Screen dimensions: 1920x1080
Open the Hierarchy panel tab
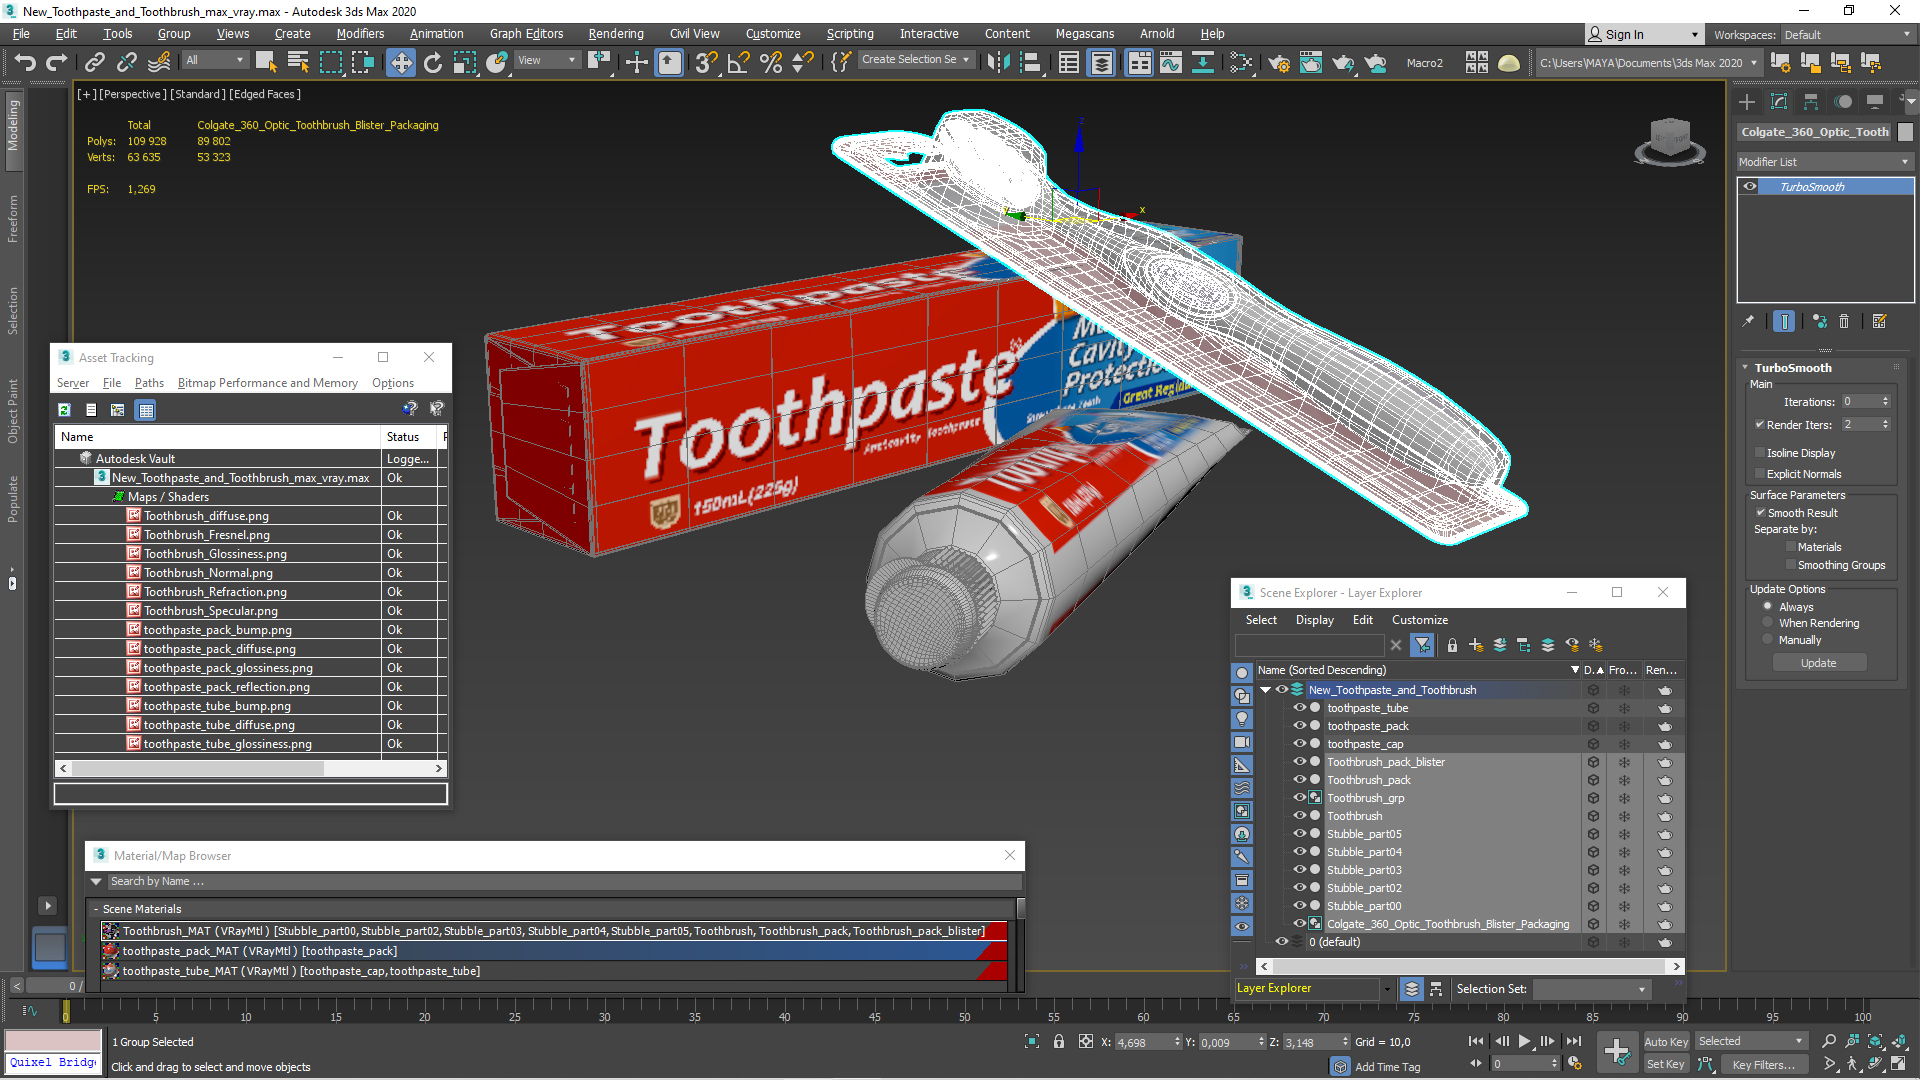point(1811,102)
